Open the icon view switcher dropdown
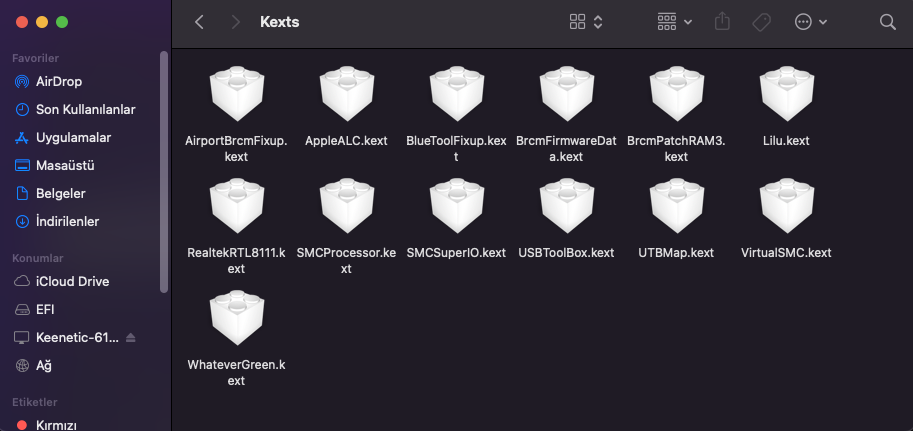913x431 pixels. (x=586, y=22)
